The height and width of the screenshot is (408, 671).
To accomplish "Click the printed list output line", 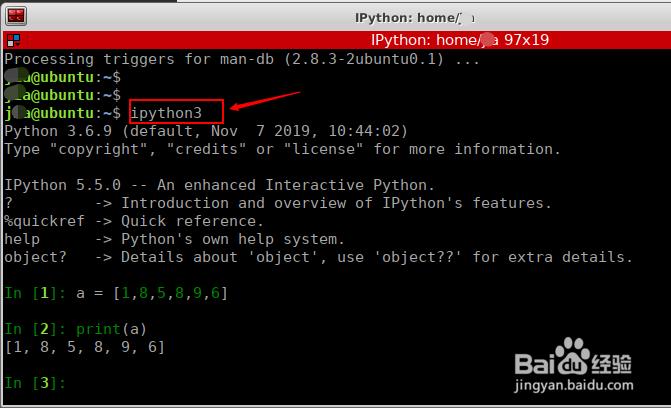I will click(x=85, y=347).
